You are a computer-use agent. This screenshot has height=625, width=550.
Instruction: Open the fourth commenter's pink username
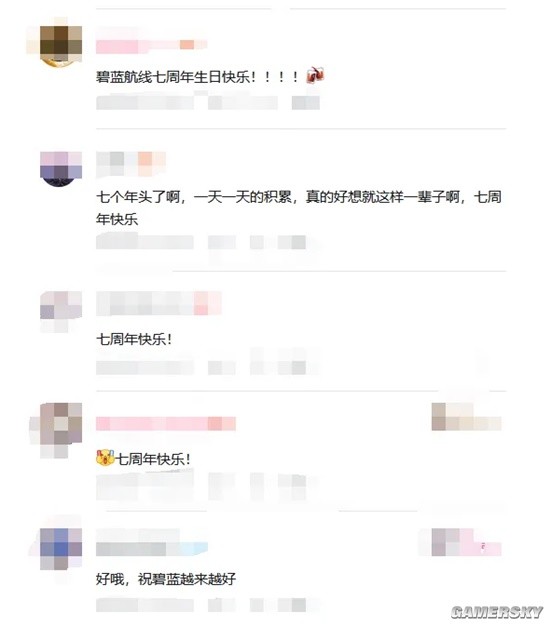[166, 424]
